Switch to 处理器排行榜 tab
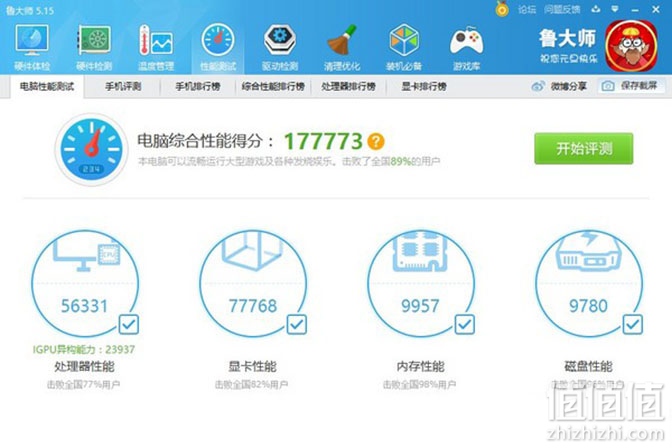The width and height of the screenshot is (672, 448). [348, 87]
